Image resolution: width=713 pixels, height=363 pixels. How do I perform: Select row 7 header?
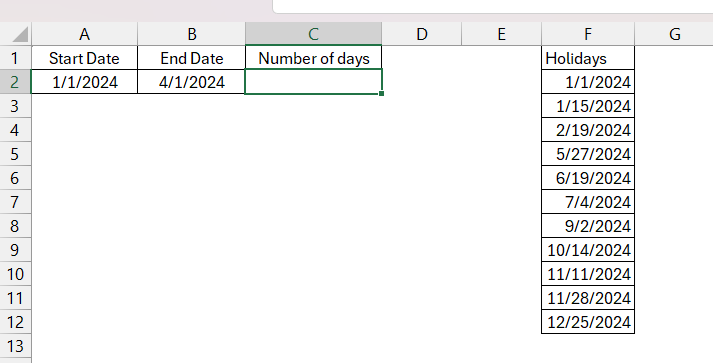(x=15, y=202)
